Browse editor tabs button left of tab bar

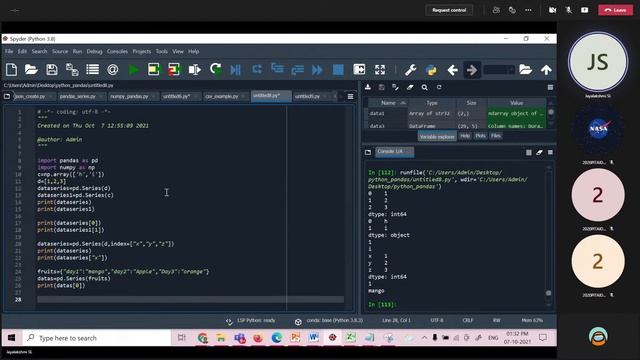click(x=7, y=96)
